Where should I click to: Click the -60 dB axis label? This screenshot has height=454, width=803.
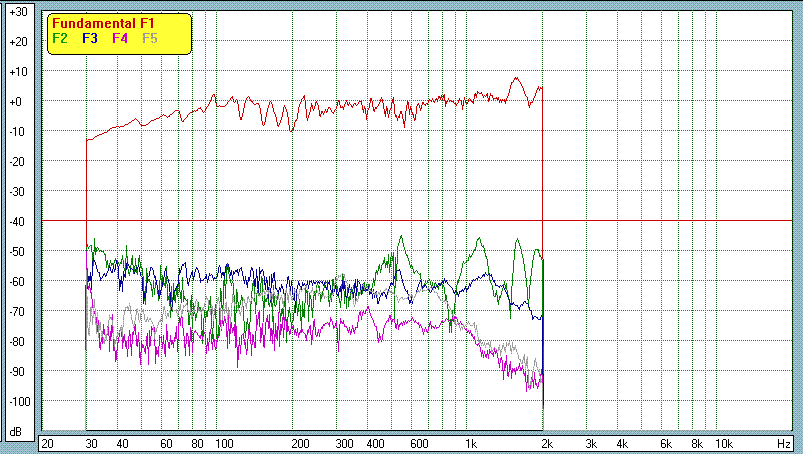click(x=17, y=282)
